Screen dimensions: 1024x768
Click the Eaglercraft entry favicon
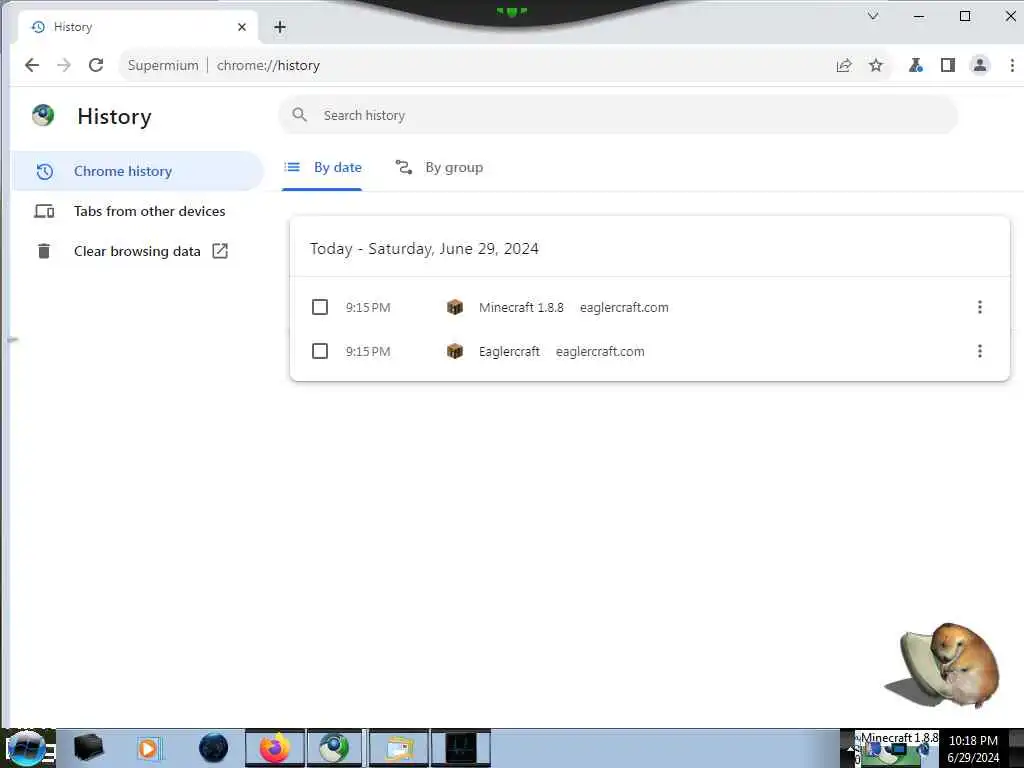click(455, 351)
